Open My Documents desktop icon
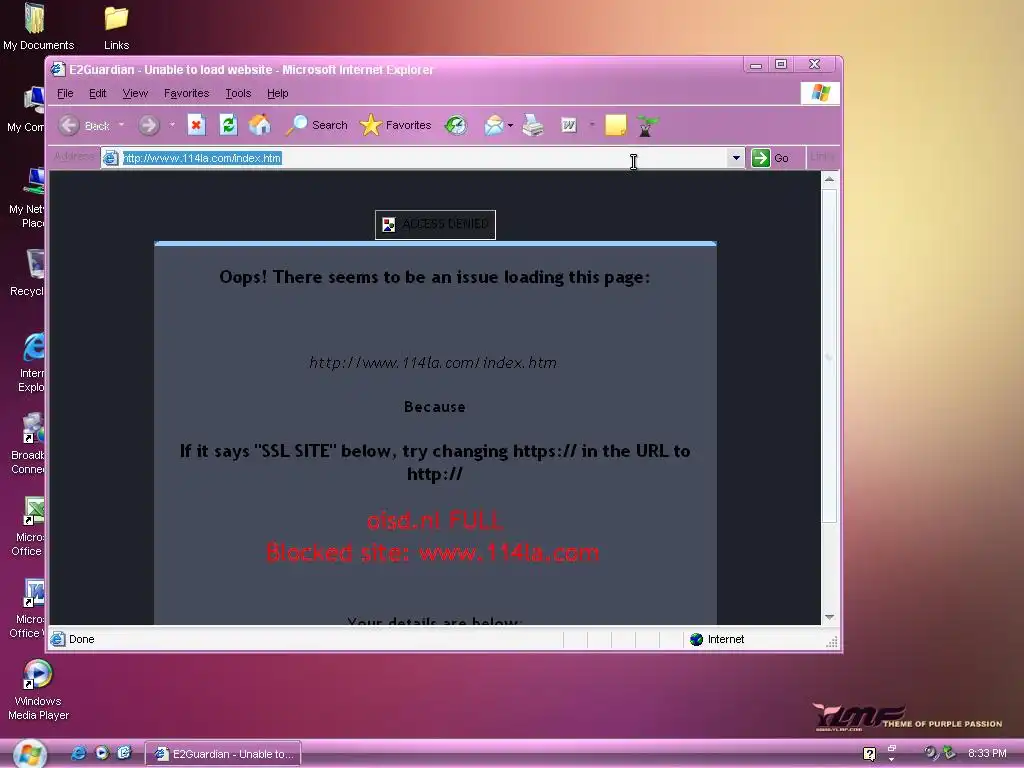Screen dimensions: 1024x768 [x=38, y=26]
